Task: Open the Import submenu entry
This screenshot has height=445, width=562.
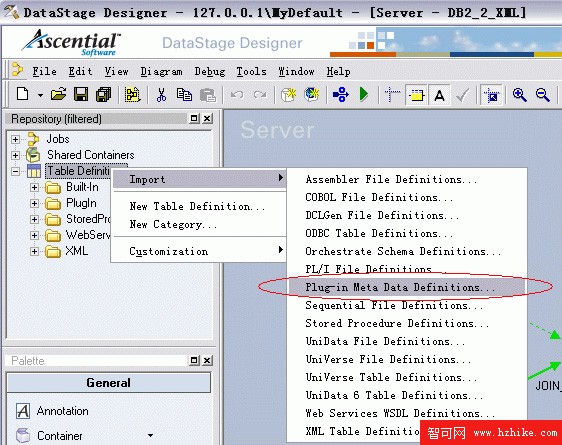Action: click(199, 179)
